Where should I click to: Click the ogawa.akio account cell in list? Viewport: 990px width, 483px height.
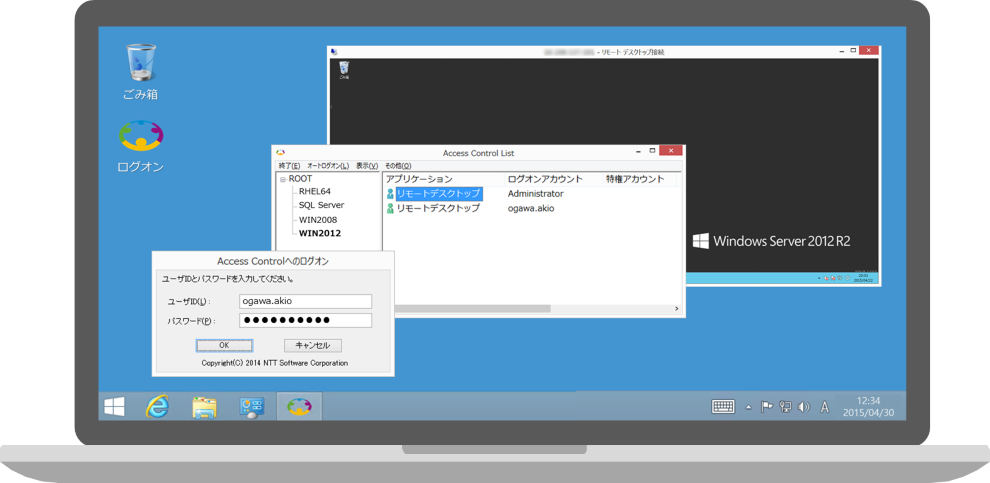(531, 208)
